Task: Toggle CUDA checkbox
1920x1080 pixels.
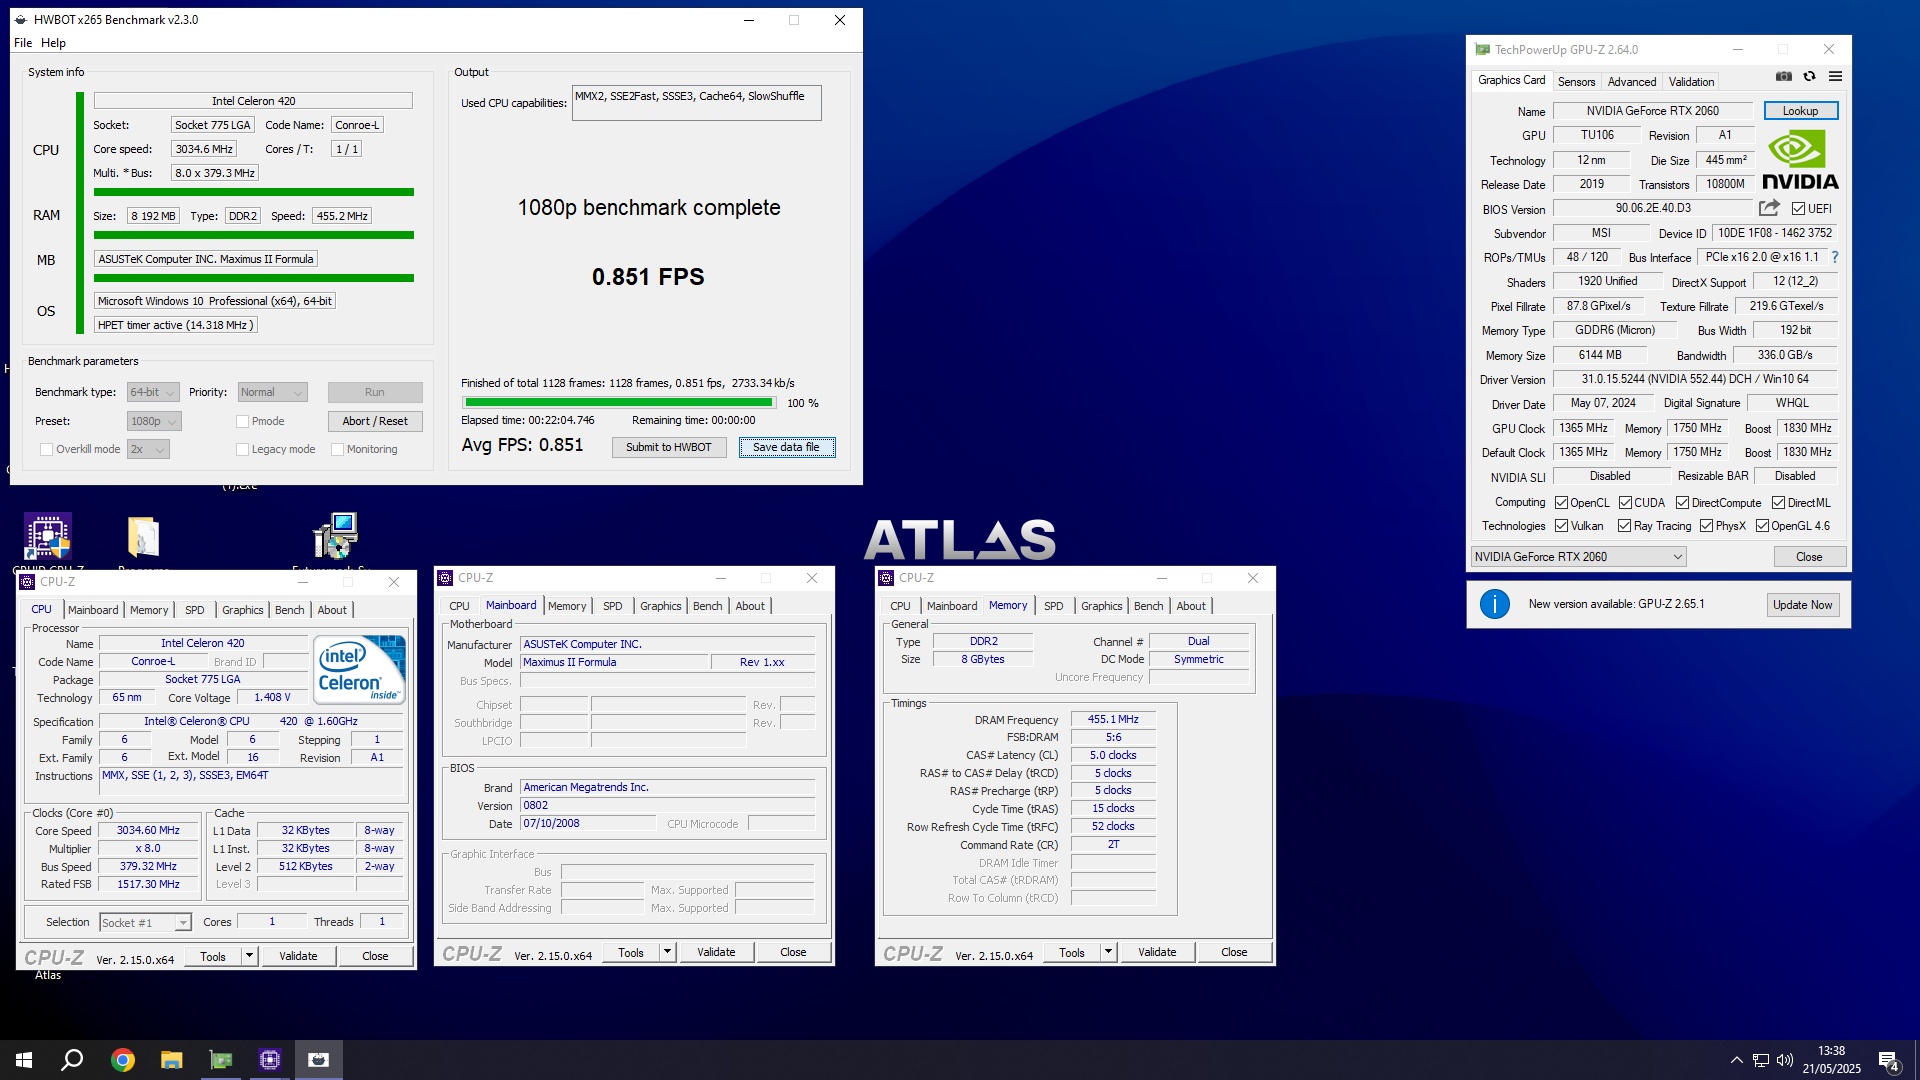Action: tap(1625, 503)
